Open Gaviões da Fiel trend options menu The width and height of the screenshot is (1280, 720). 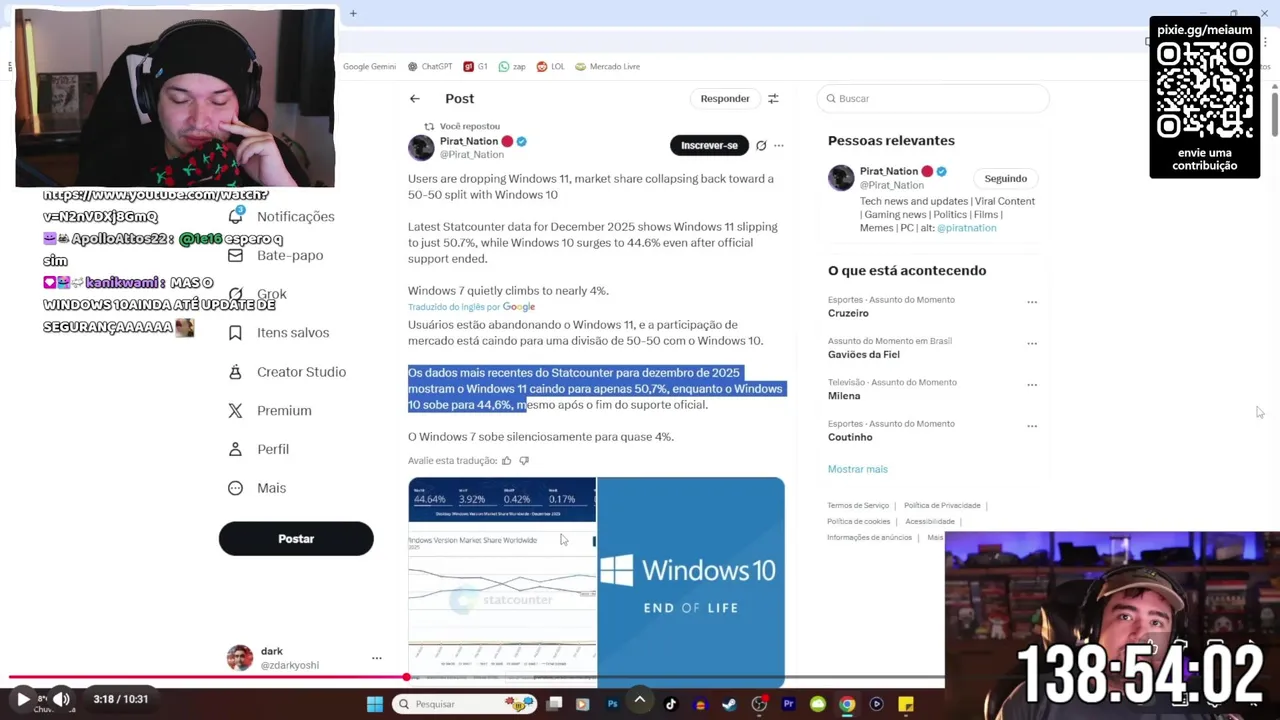tap(1032, 343)
